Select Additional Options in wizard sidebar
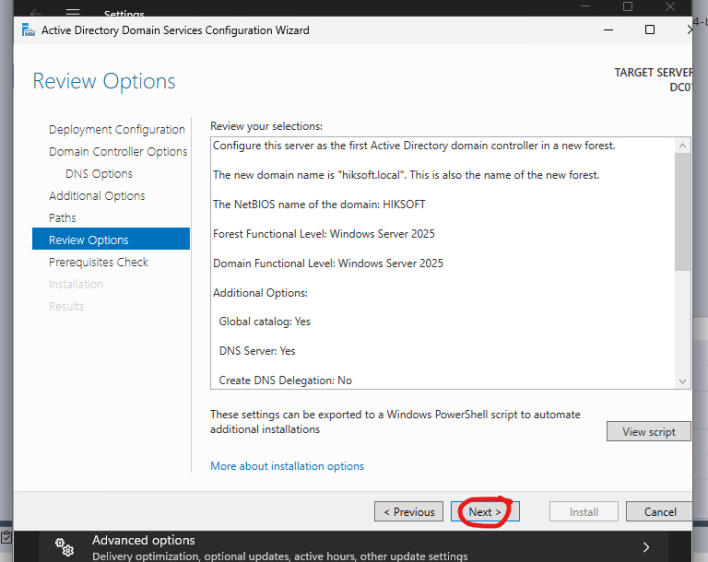This screenshot has height=562, width=708. [x=97, y=196]
